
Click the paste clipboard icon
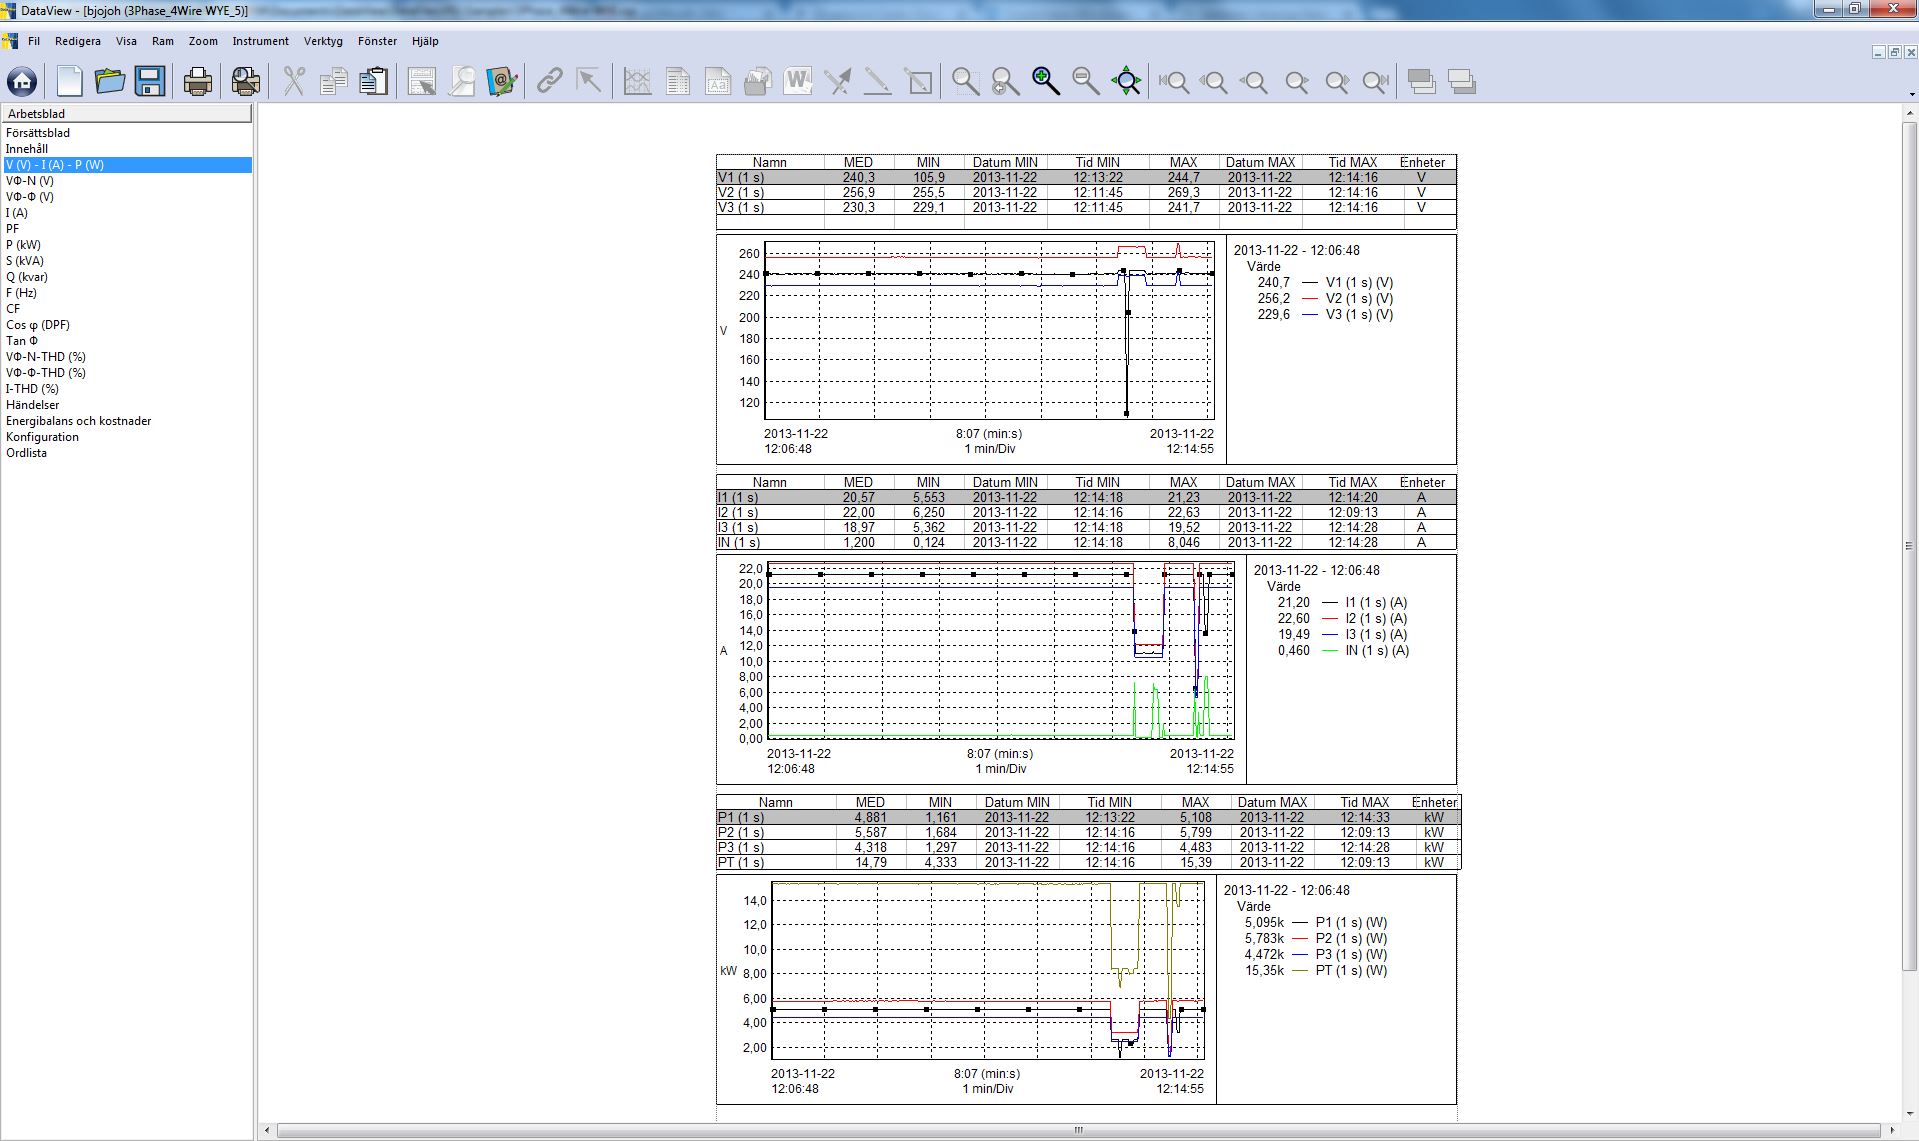pos(374,82)
